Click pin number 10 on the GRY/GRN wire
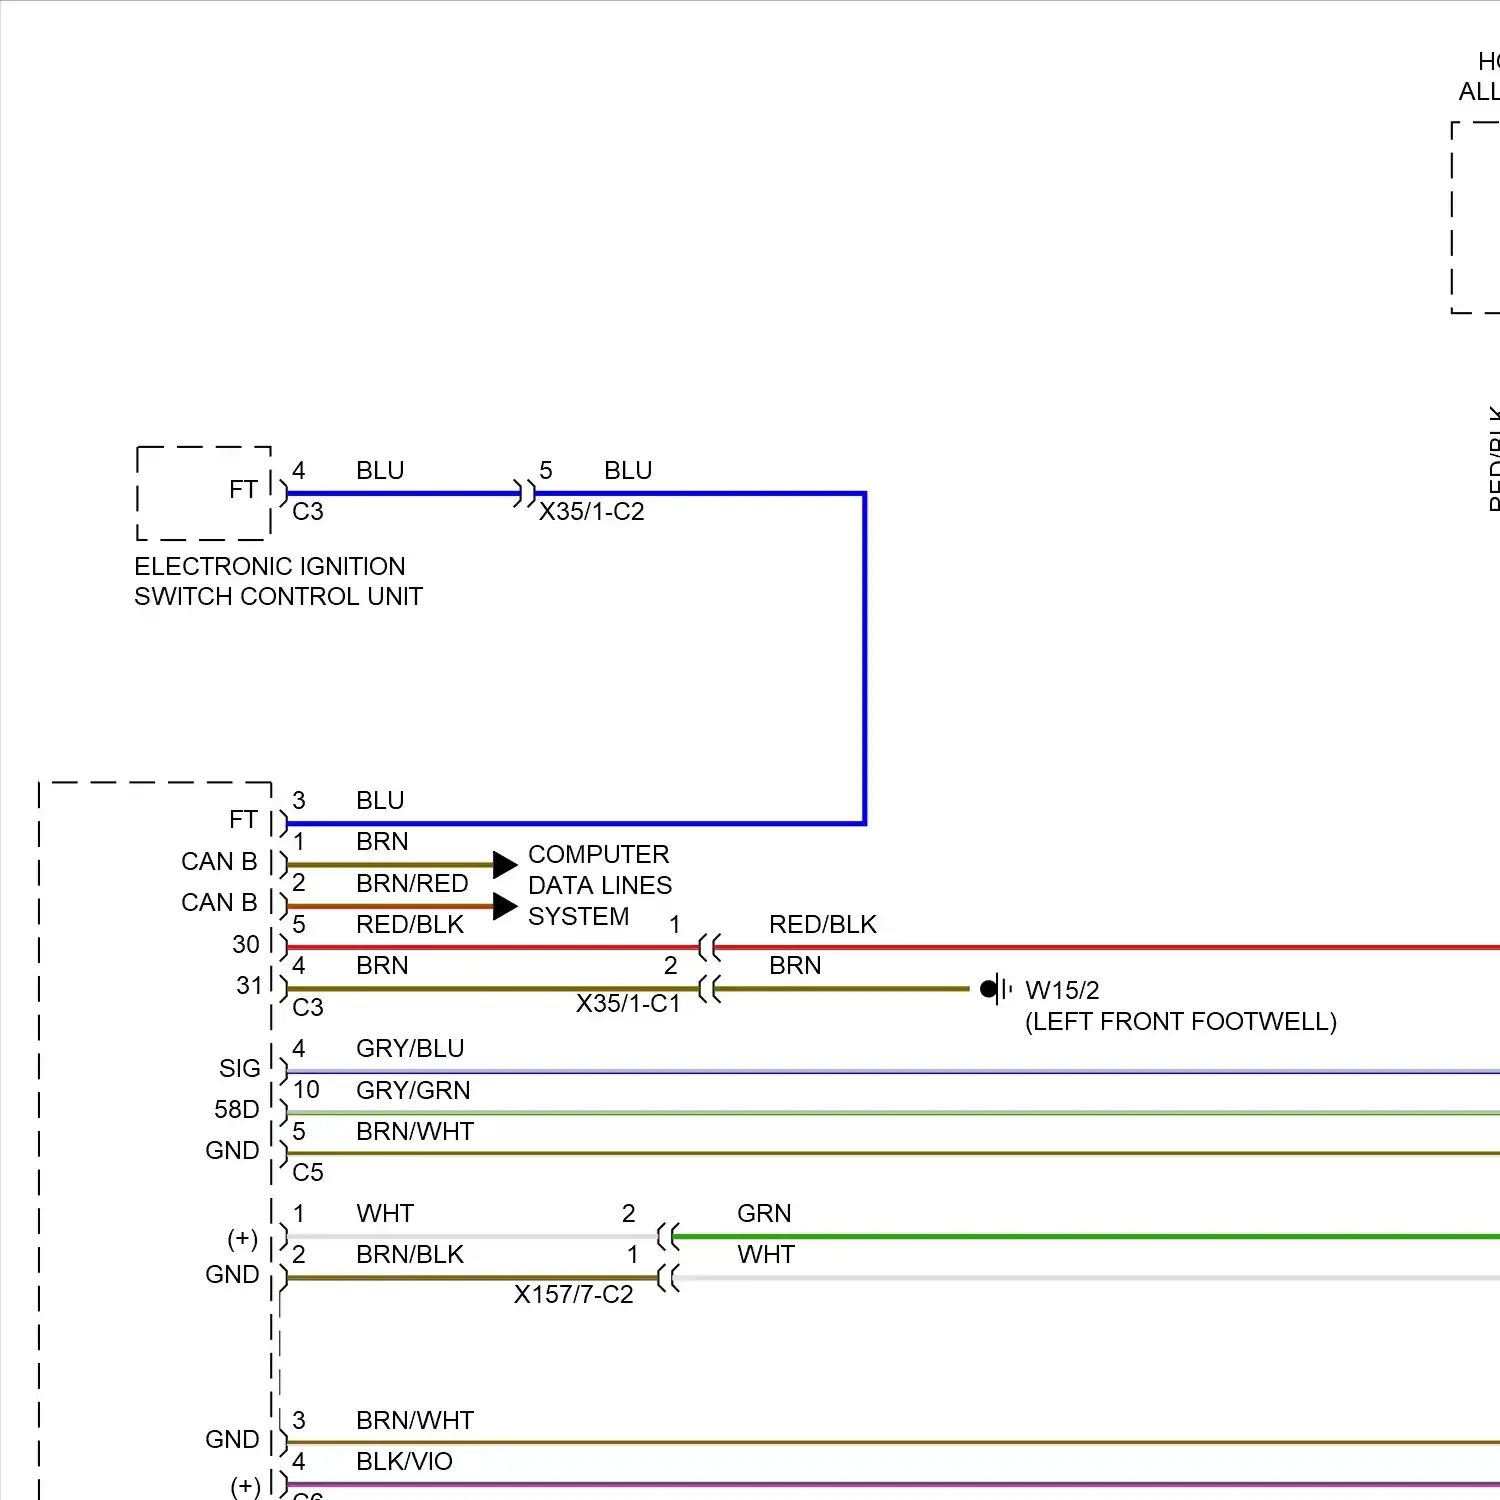The image size is (1500, 1500). click(306, 1090)
